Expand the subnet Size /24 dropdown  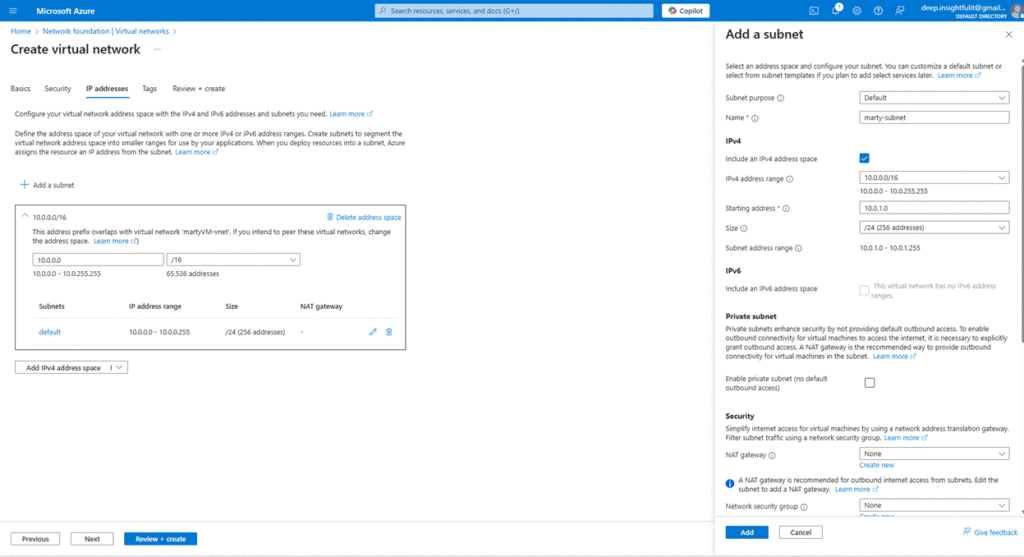click(934, 228)
